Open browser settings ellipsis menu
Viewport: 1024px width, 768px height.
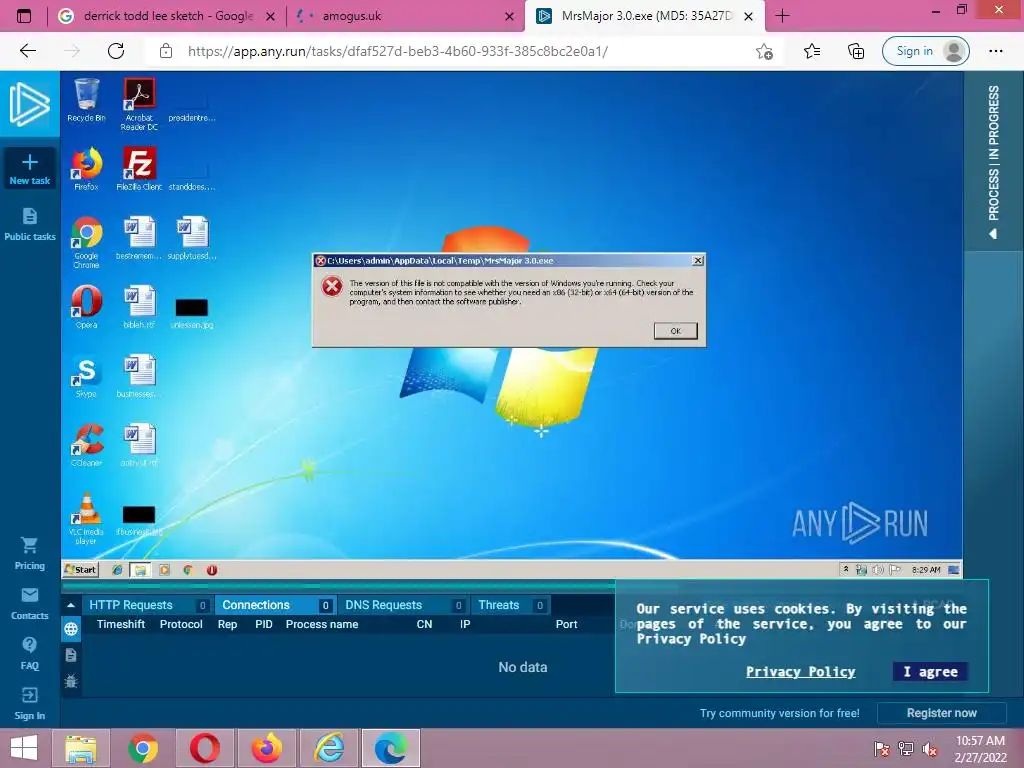pos(996,51)
